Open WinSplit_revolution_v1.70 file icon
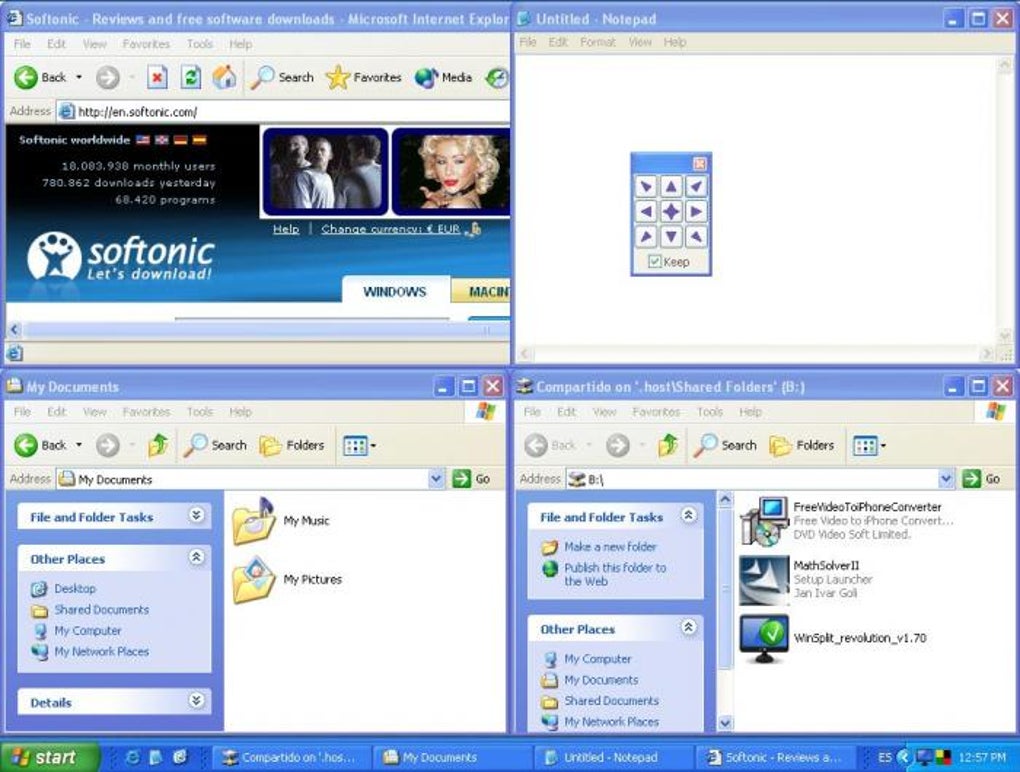This screenshot has height=772, width=1020. coord(764,638)
